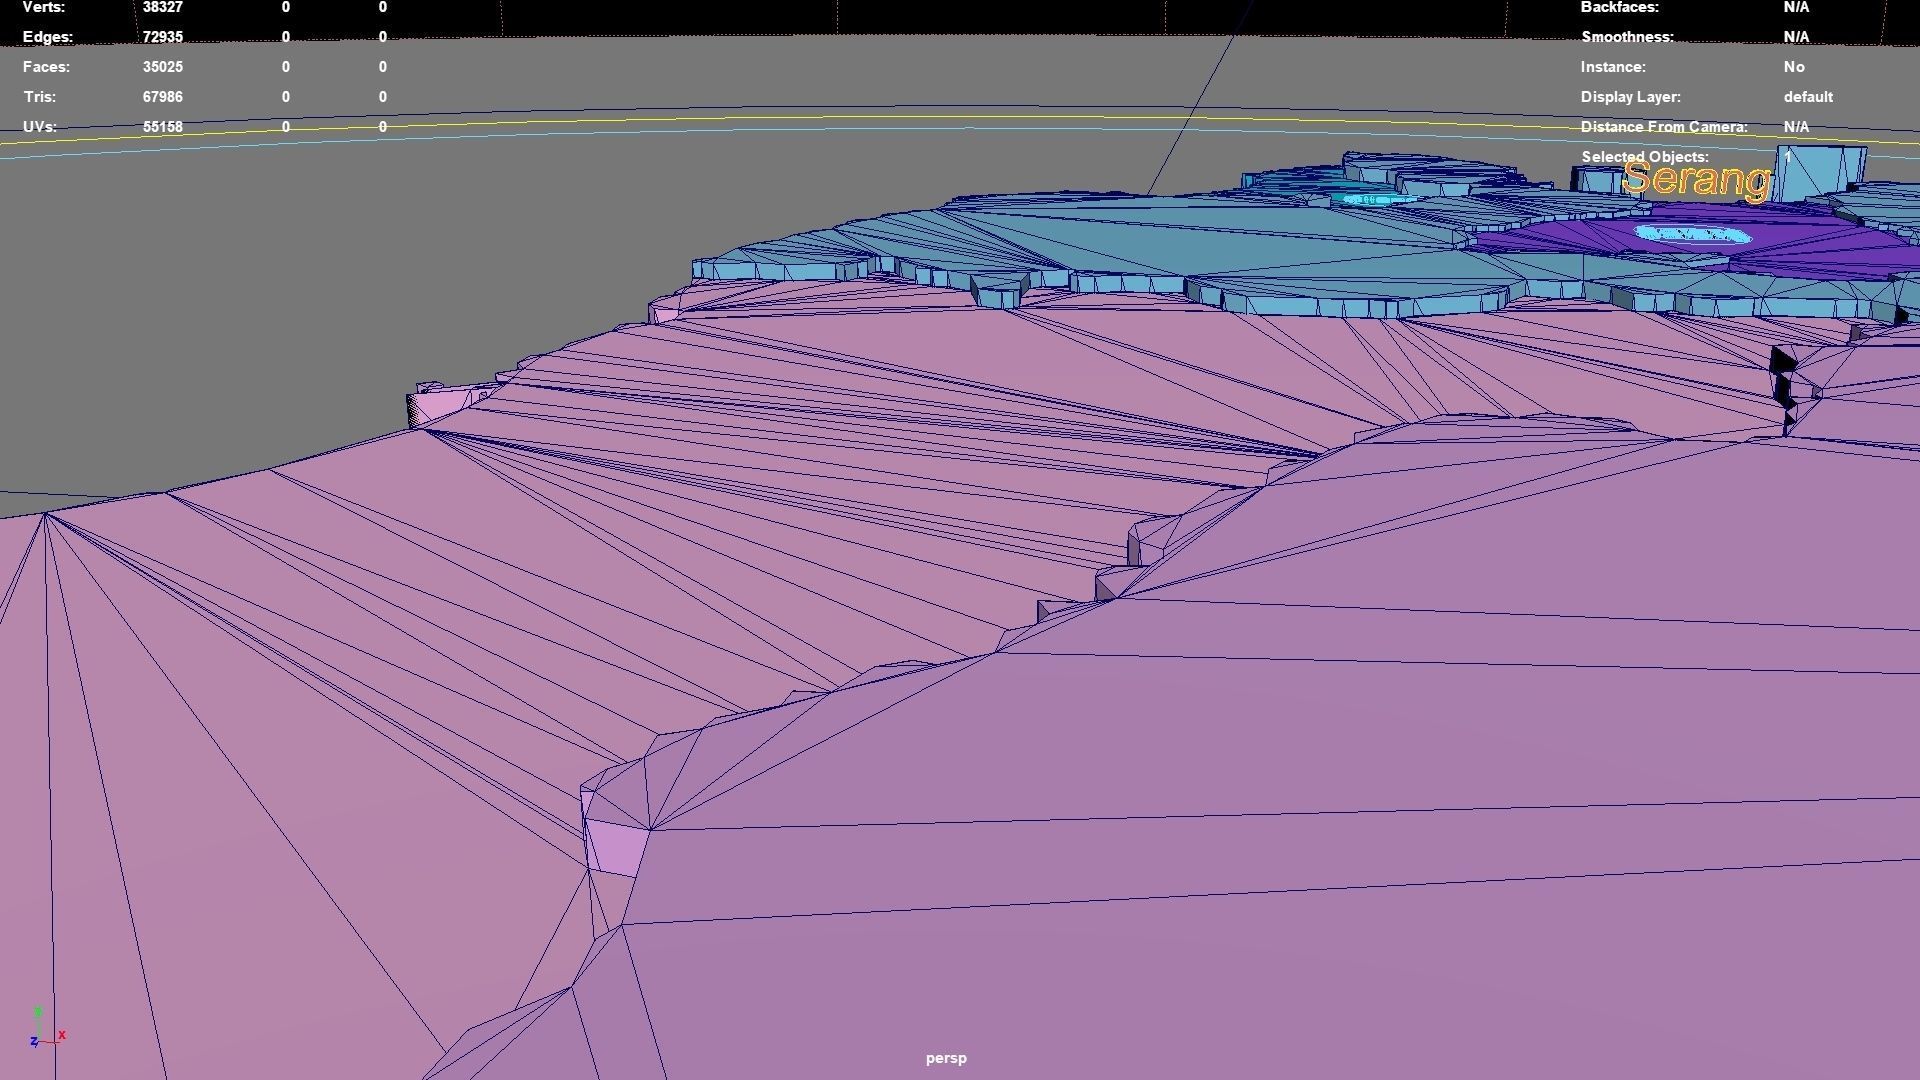This screenshot has width=1920, height=1080.
Task: Click the Faces: heads-up label
Action: coord(46,67)
